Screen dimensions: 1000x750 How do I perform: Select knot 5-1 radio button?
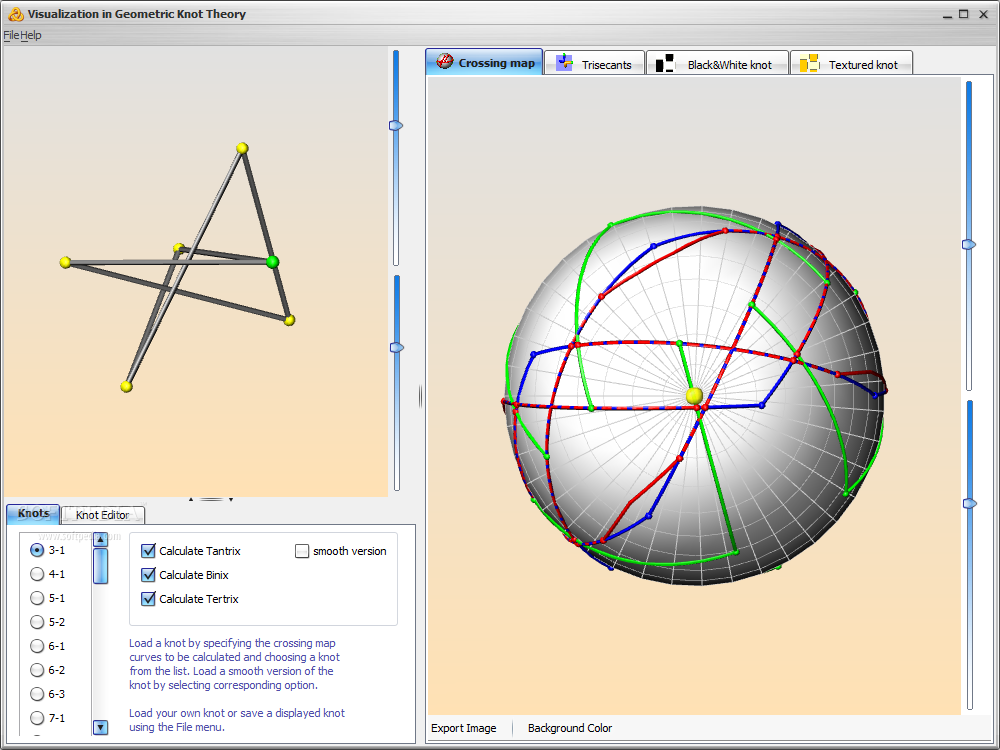click(37, 598)
